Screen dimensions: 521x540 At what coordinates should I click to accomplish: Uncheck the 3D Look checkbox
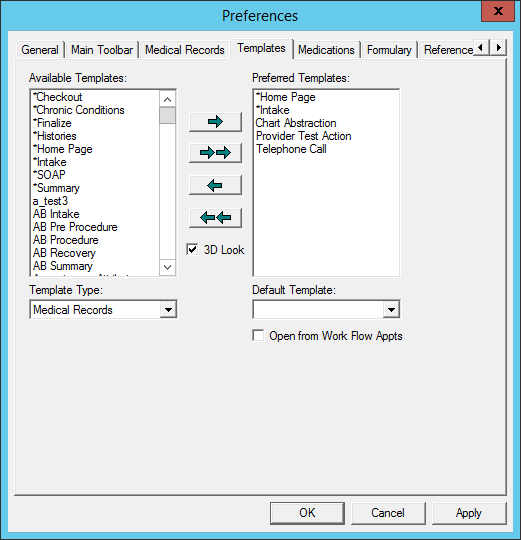tap(192, 249)
